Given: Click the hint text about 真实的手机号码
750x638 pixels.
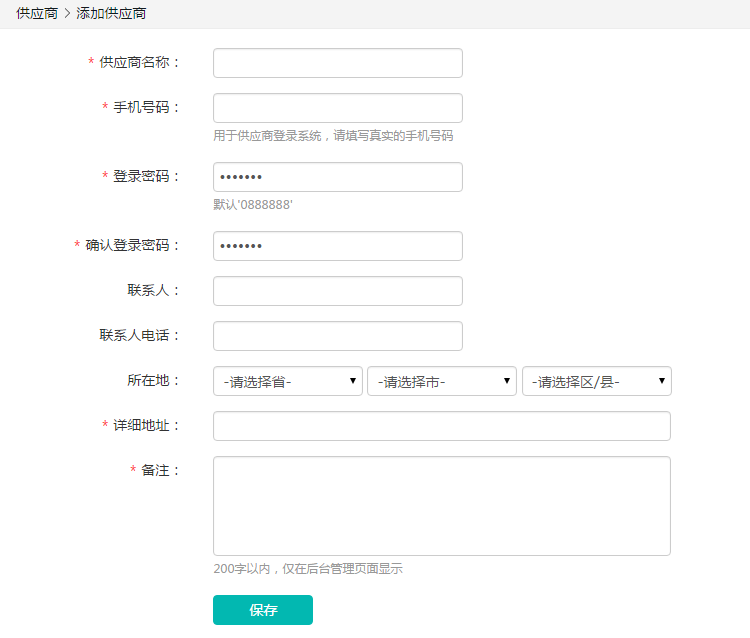Looking at the screenshot, I should [333, 135].
